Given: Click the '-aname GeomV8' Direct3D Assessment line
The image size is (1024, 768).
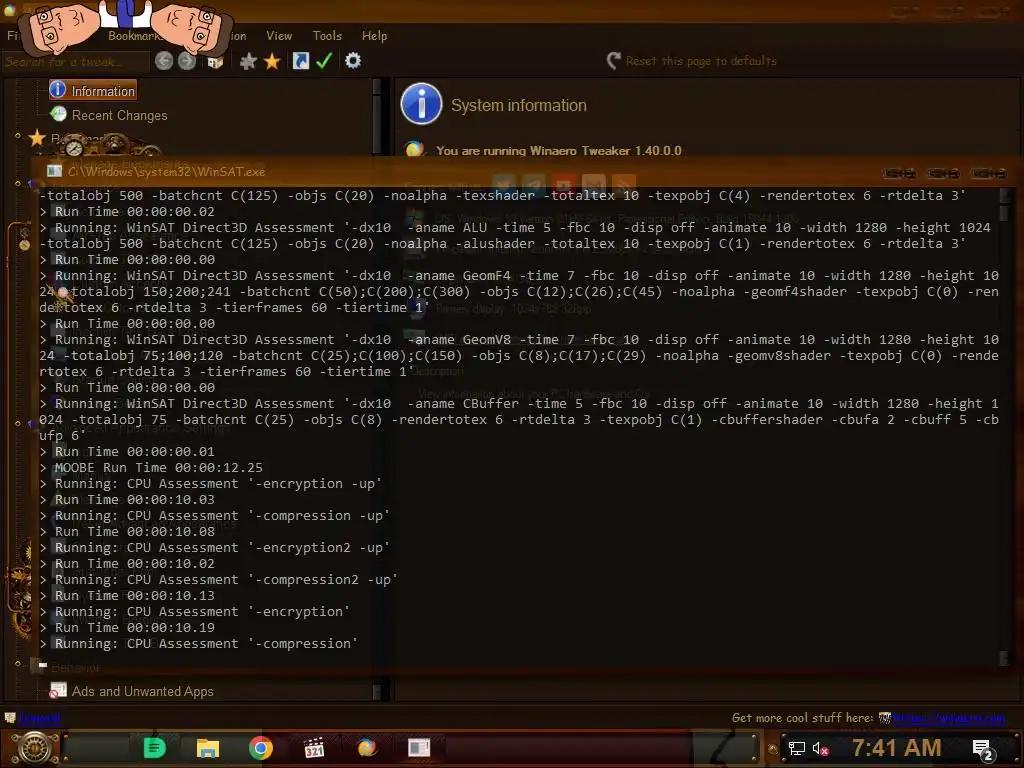Looking at the screenshot, I should 519,356.
